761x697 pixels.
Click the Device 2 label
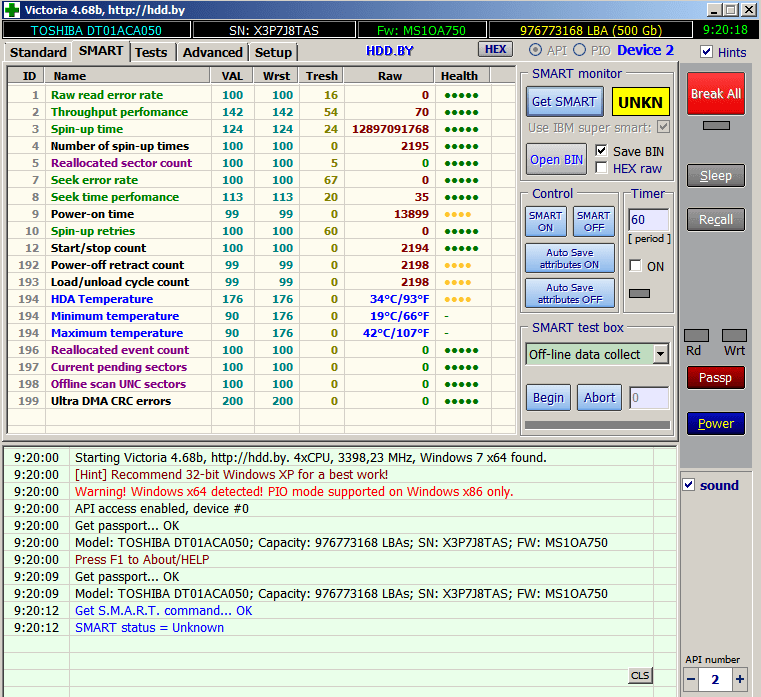pos(645,50)
